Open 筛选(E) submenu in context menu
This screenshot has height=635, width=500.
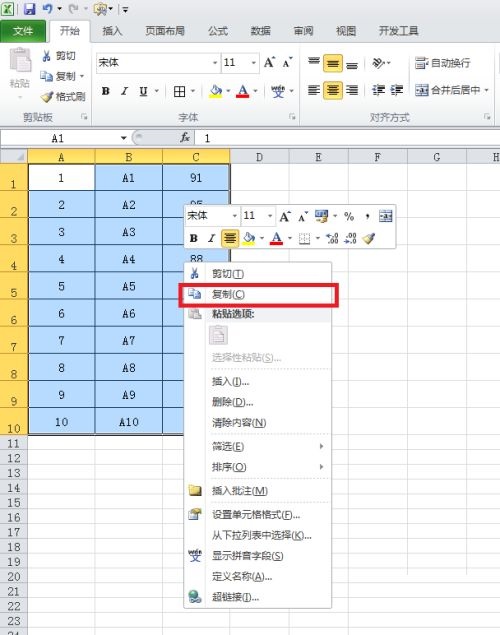tap(257, 447)
